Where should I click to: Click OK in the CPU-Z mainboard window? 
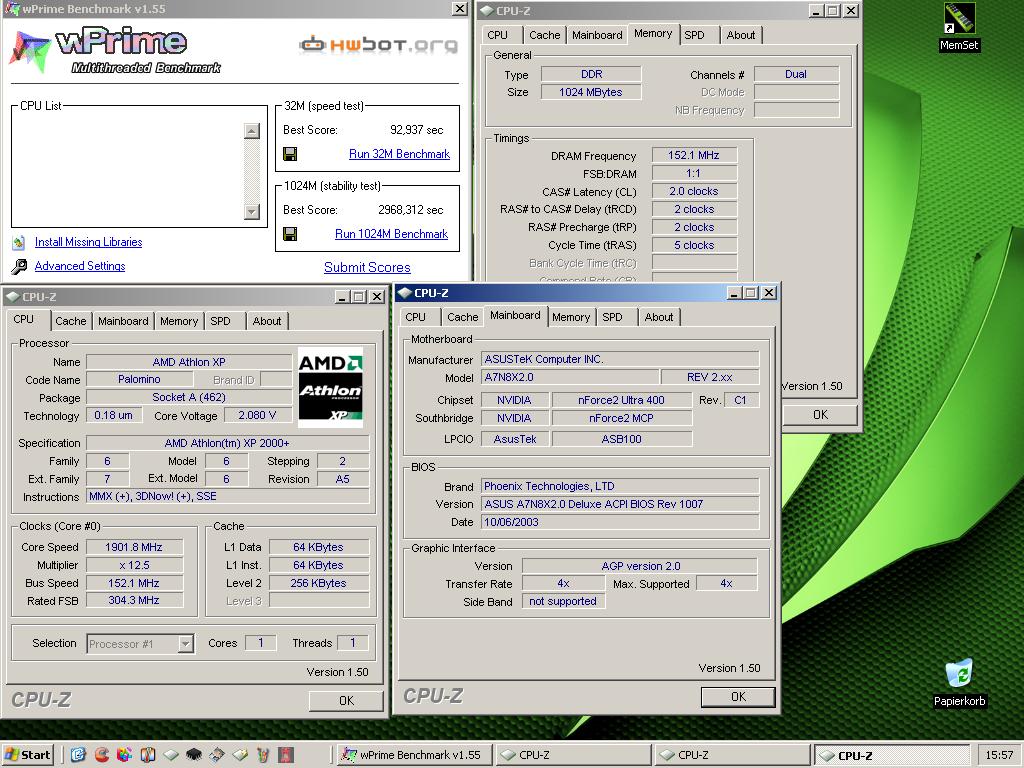point(738,697)
